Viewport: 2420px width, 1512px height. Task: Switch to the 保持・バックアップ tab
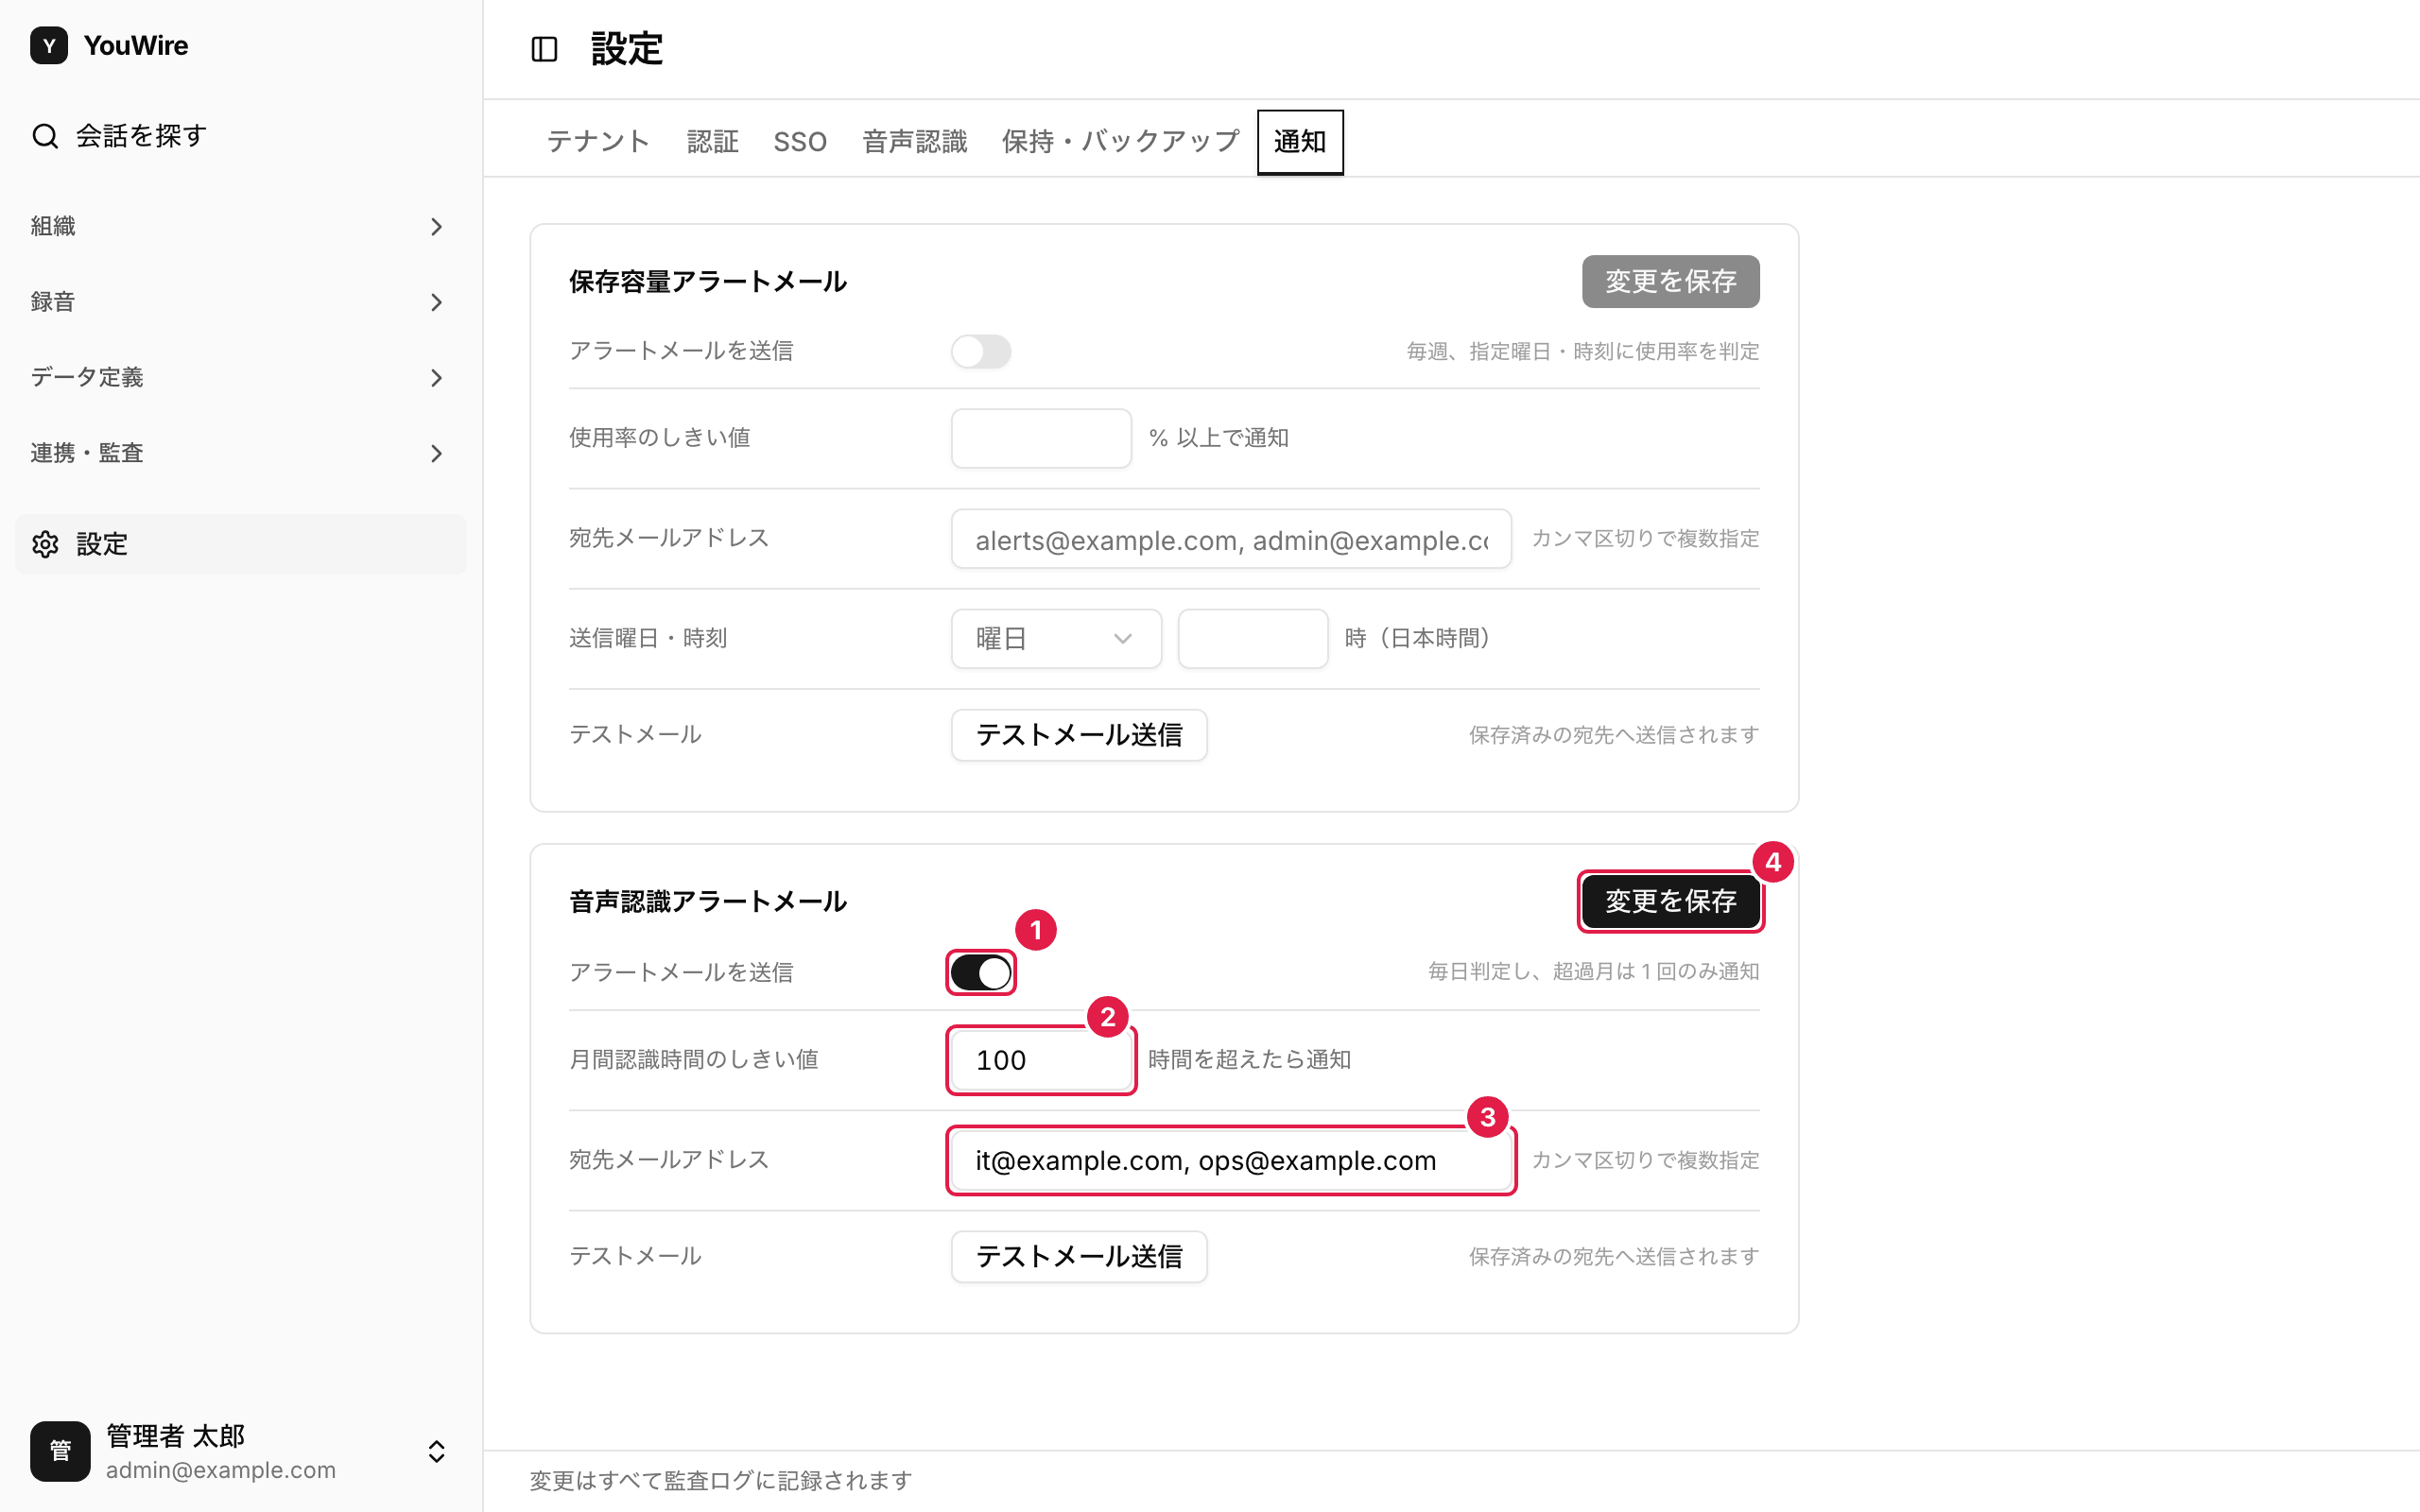[1121, 141]
